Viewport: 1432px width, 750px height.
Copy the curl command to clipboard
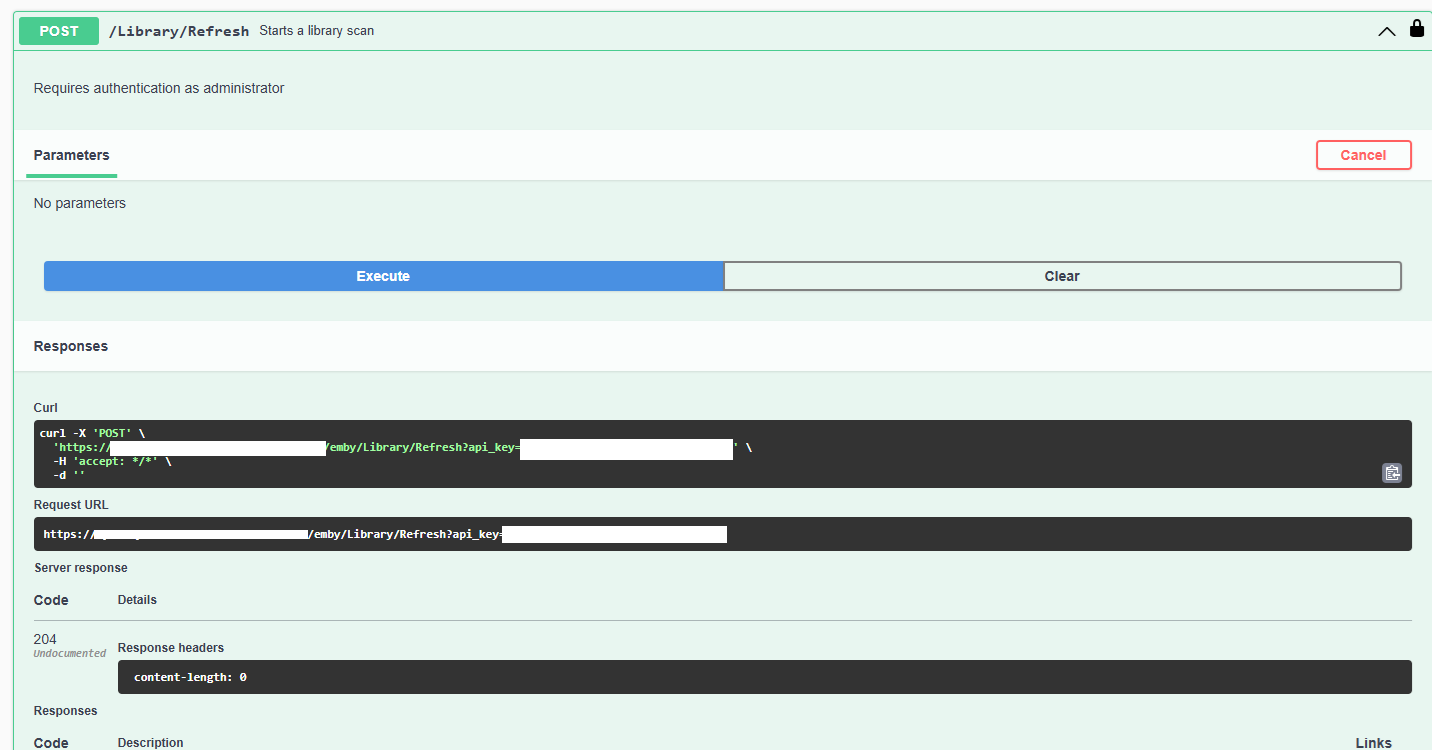tap(1392, 473)
